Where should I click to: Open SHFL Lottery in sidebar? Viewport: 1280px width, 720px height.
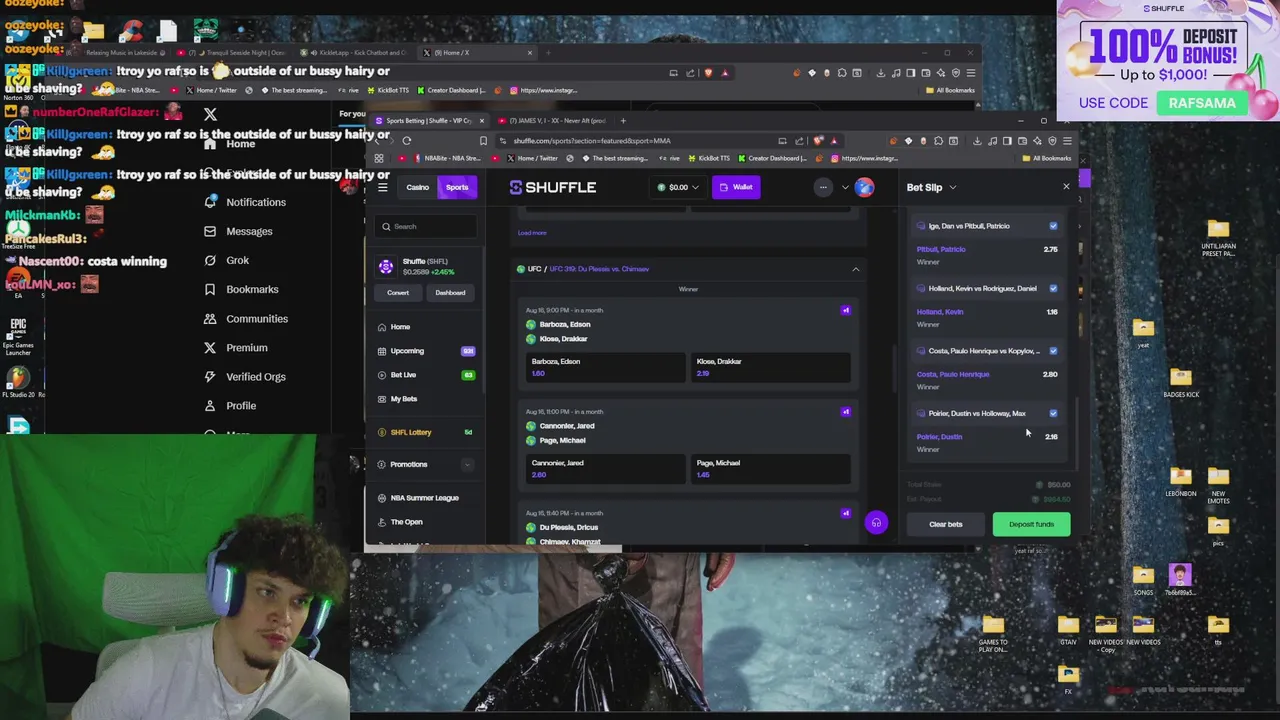click(x=411, y=432)
